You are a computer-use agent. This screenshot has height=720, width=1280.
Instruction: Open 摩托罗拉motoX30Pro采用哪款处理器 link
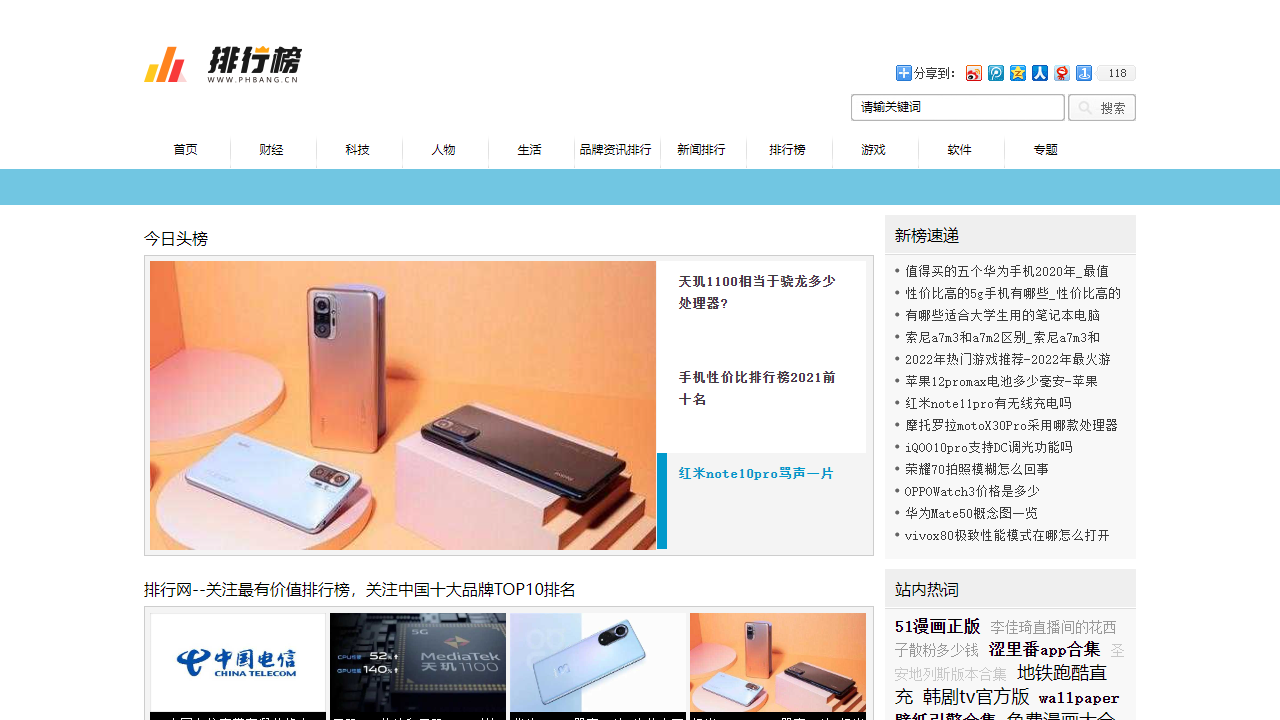click(1012, 425)
